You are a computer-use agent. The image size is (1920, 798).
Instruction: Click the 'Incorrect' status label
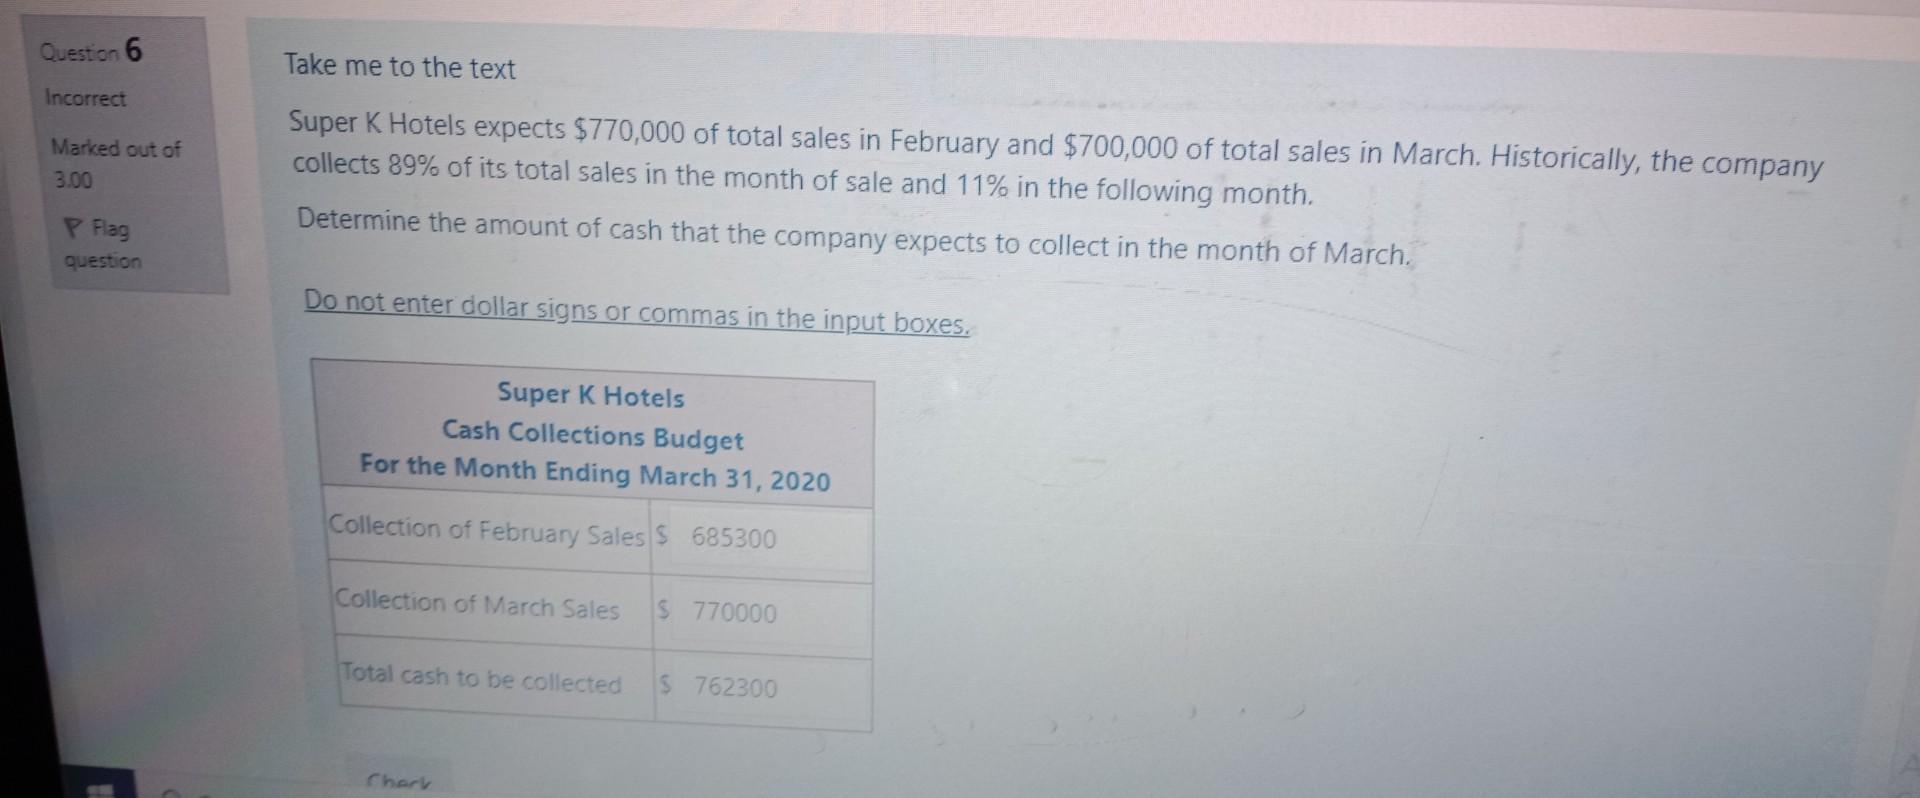(x=86, y=98)
